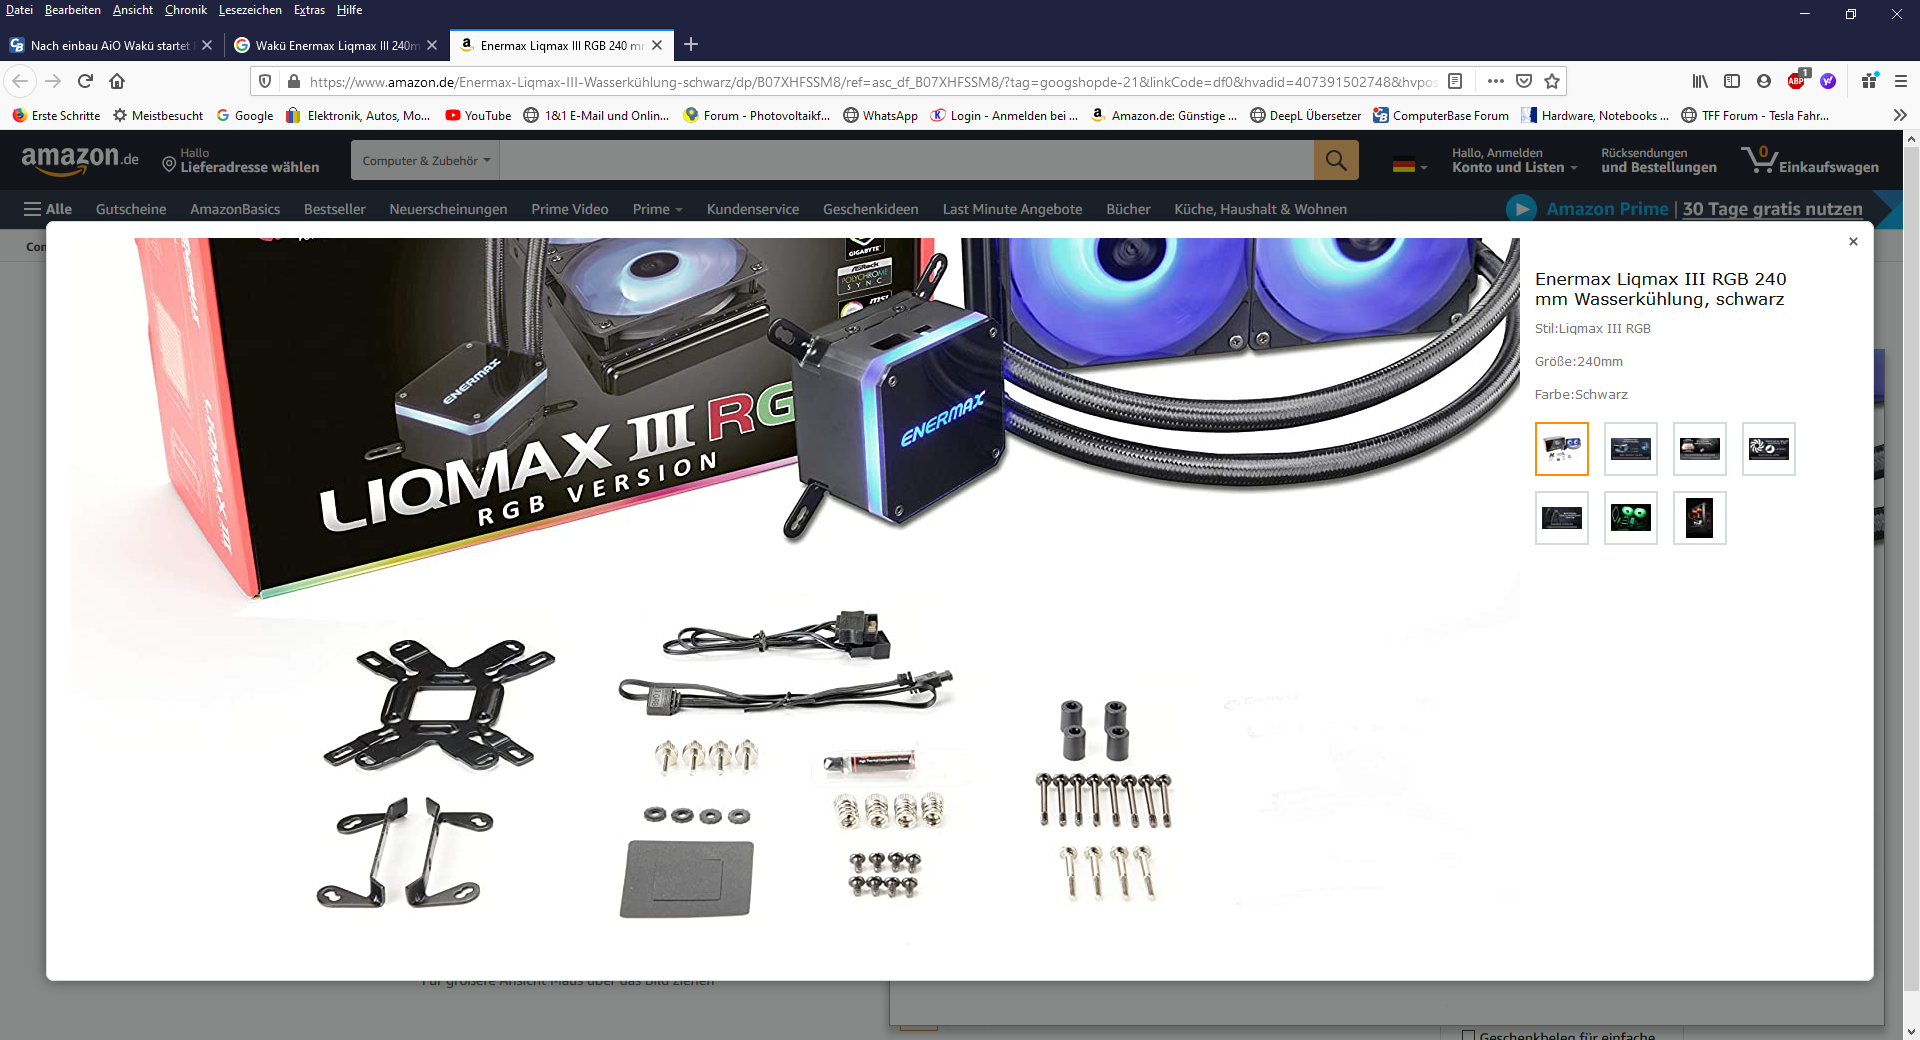Image resolution: width=1920 pixels, height=1040 pixels.
Task: Open the Chronik menu
Action: 185,10
